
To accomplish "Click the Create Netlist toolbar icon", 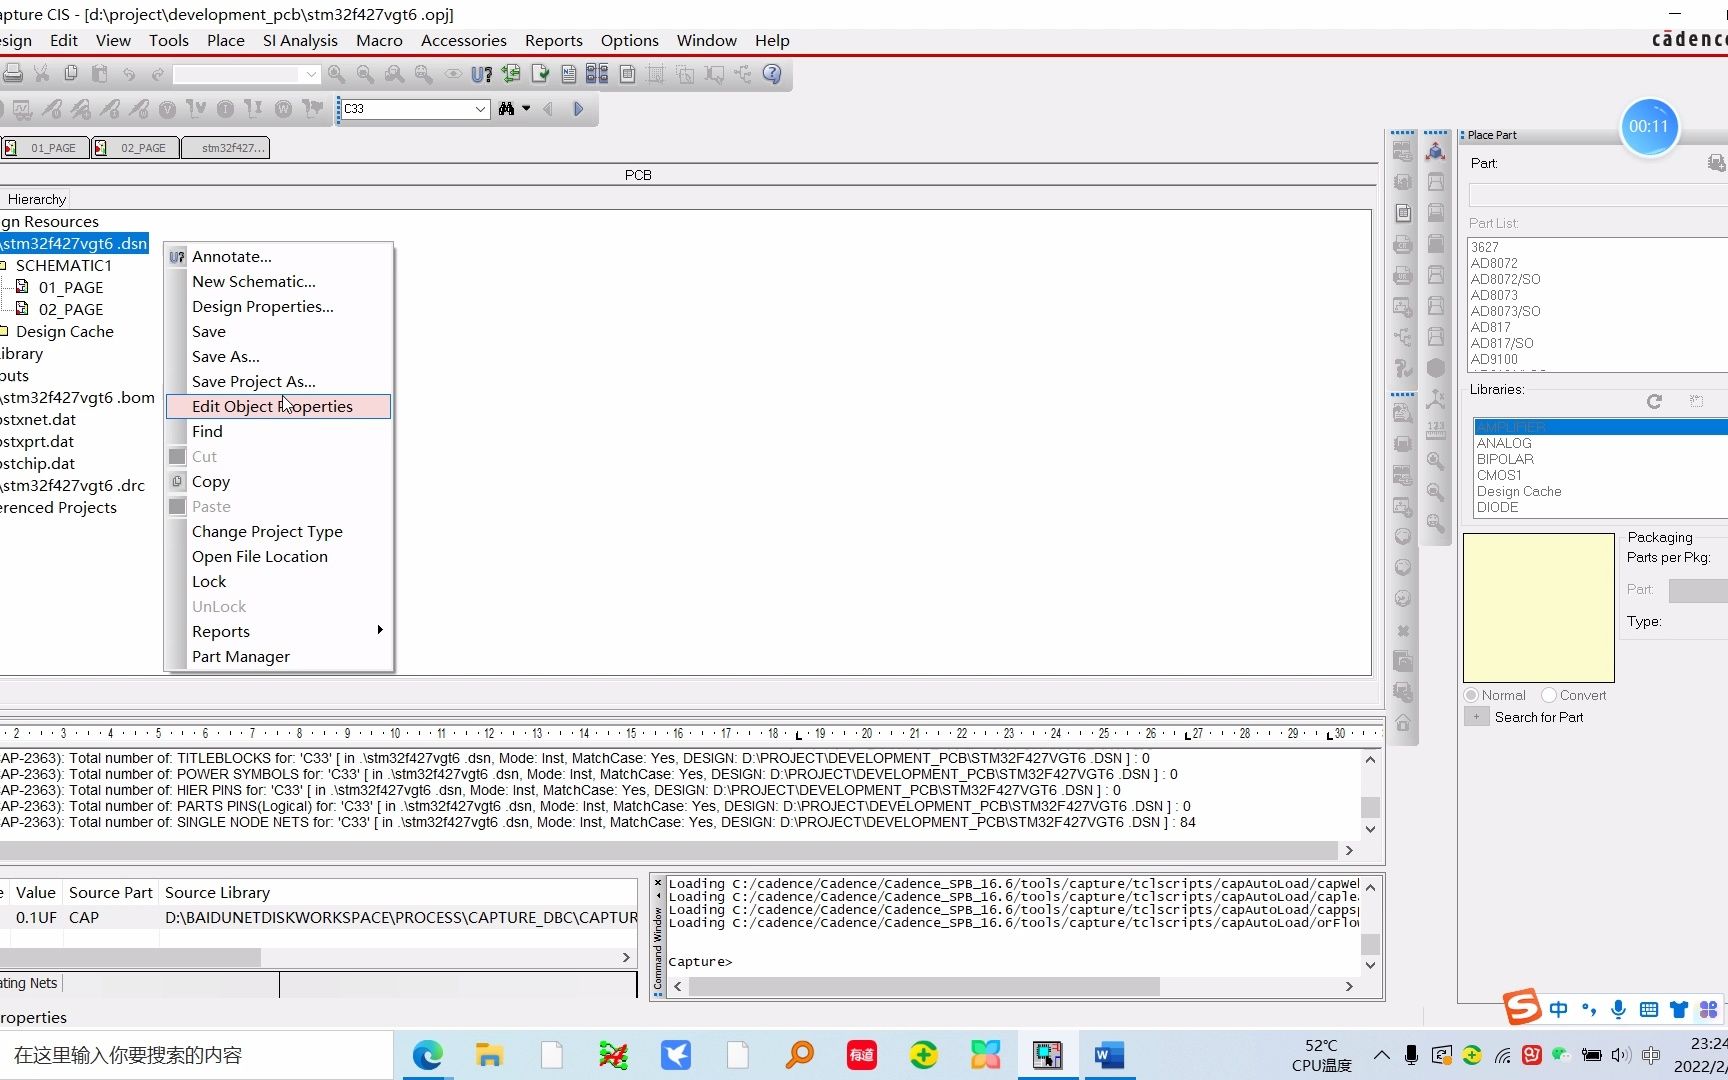I will pos(569,74).
